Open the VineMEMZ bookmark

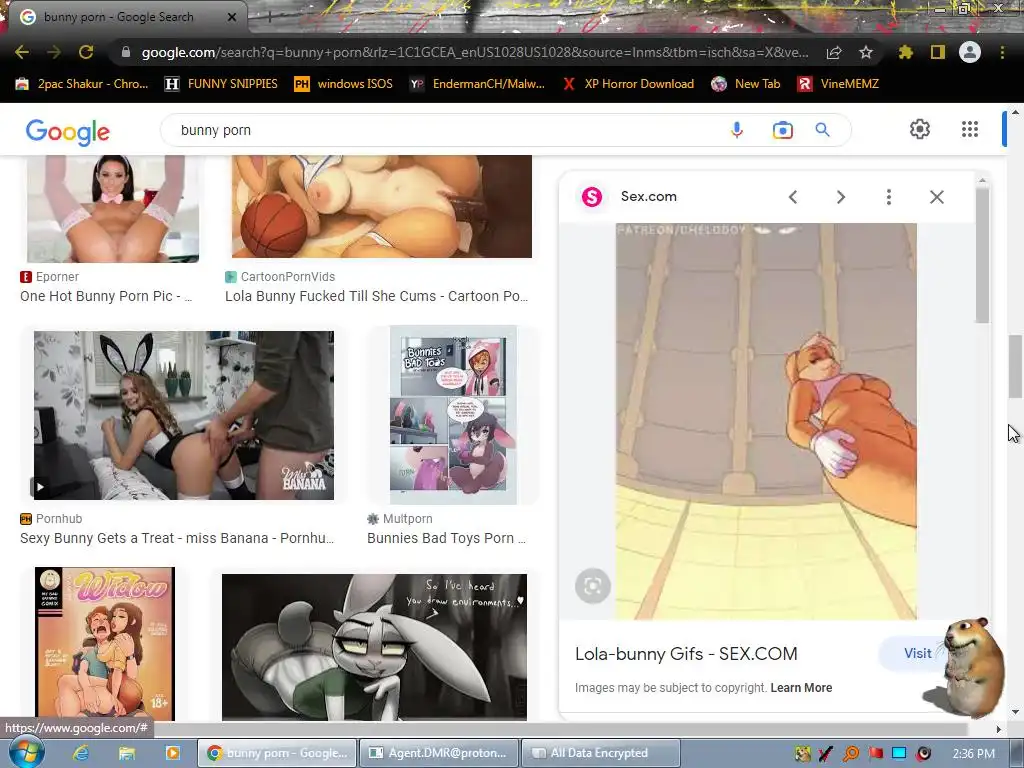(839, 84)
